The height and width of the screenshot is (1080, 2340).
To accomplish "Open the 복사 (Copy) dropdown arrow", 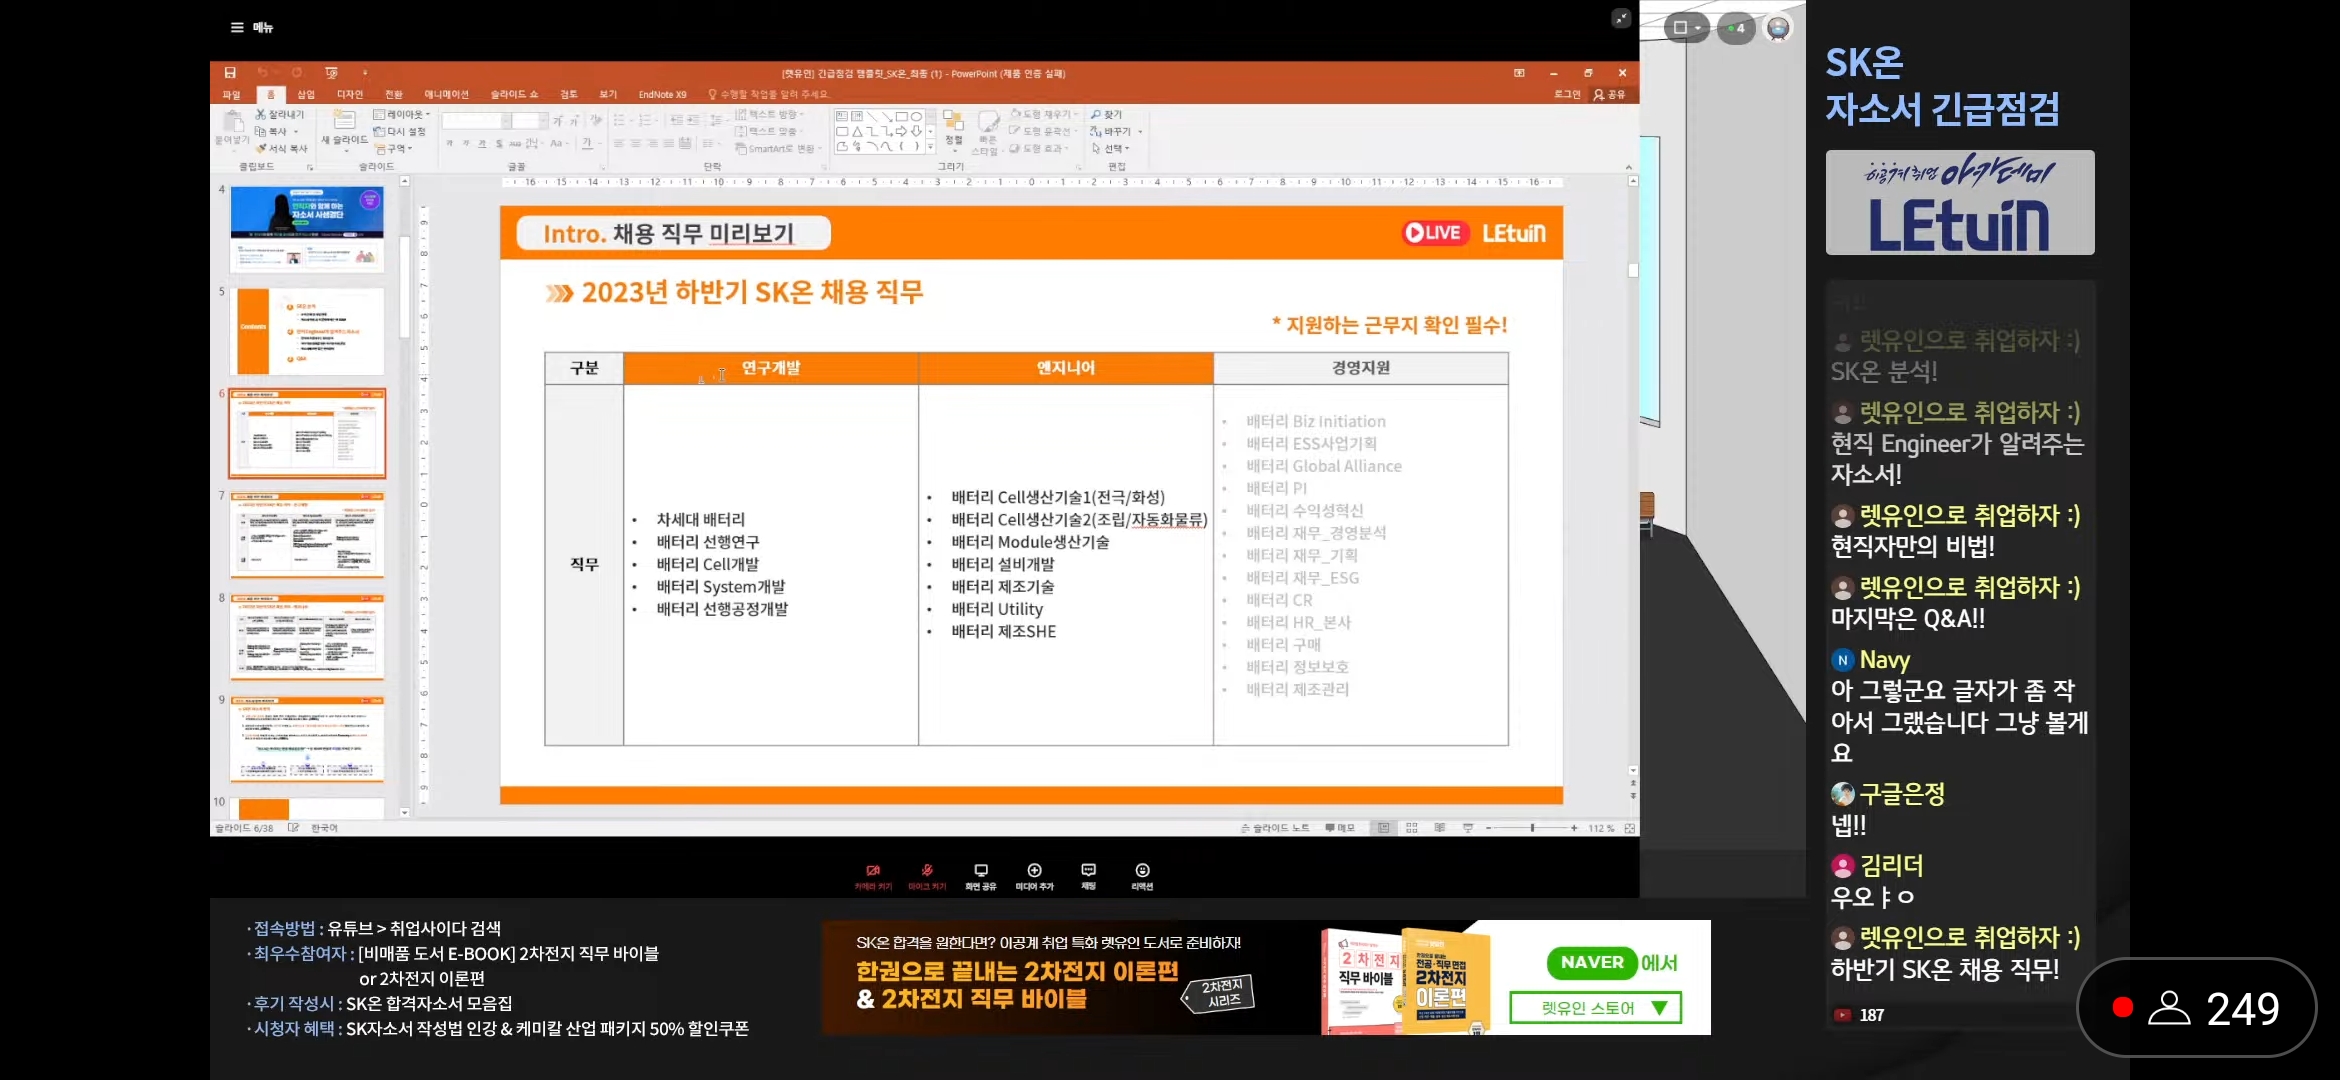I will pos(295,132).
